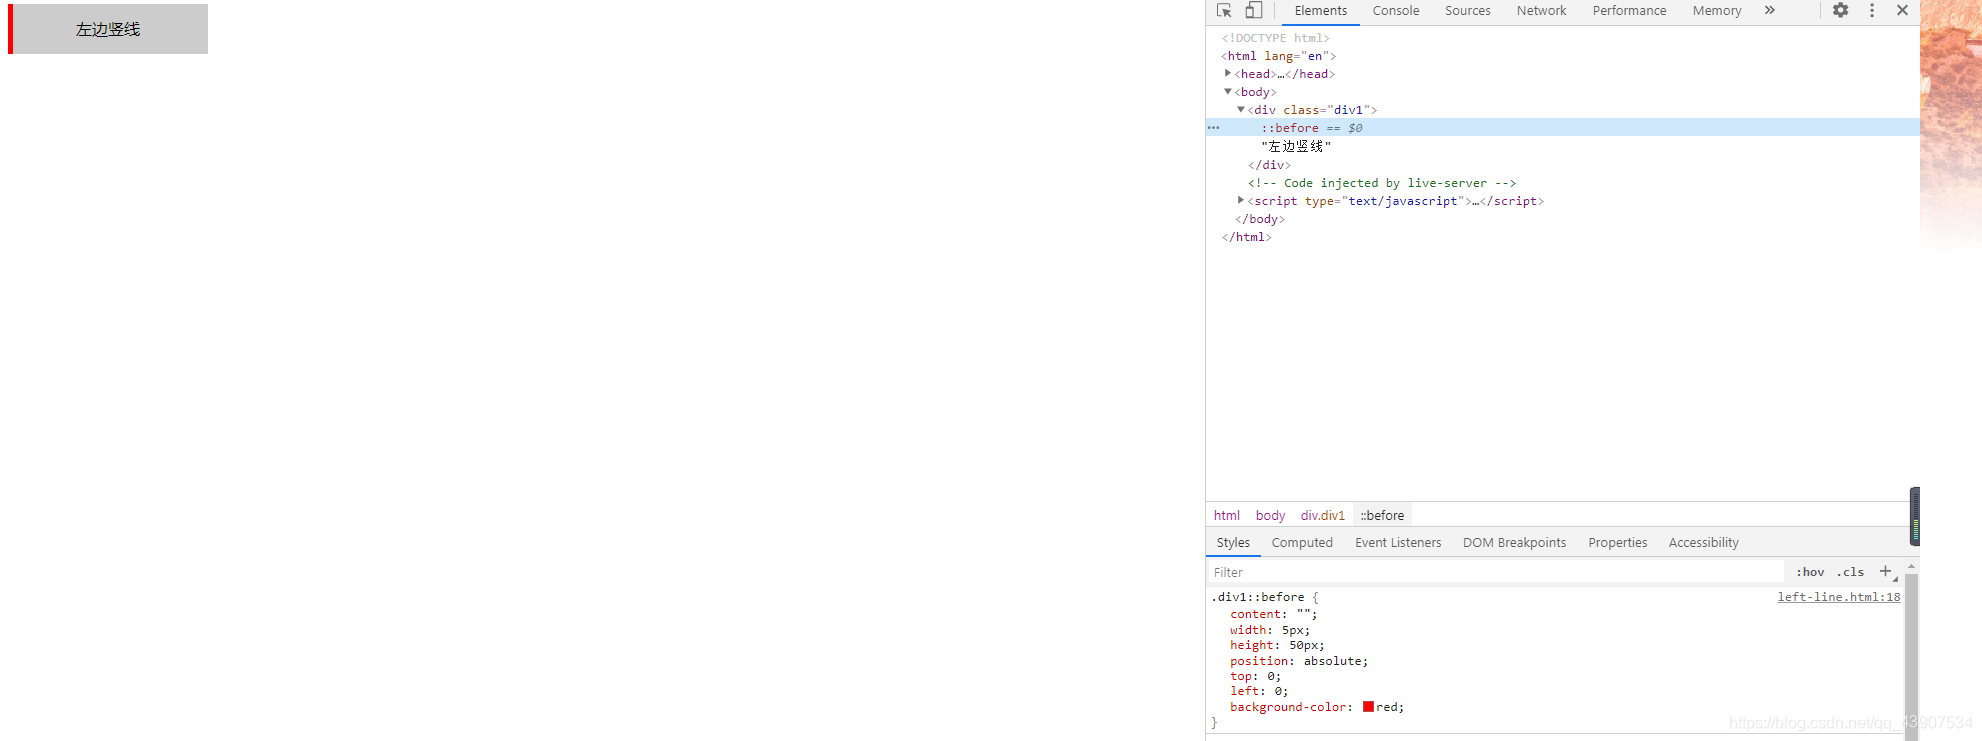The image size is (1982, 741).
Task: Select the live-server comment row
Action: click(1562, 183)
